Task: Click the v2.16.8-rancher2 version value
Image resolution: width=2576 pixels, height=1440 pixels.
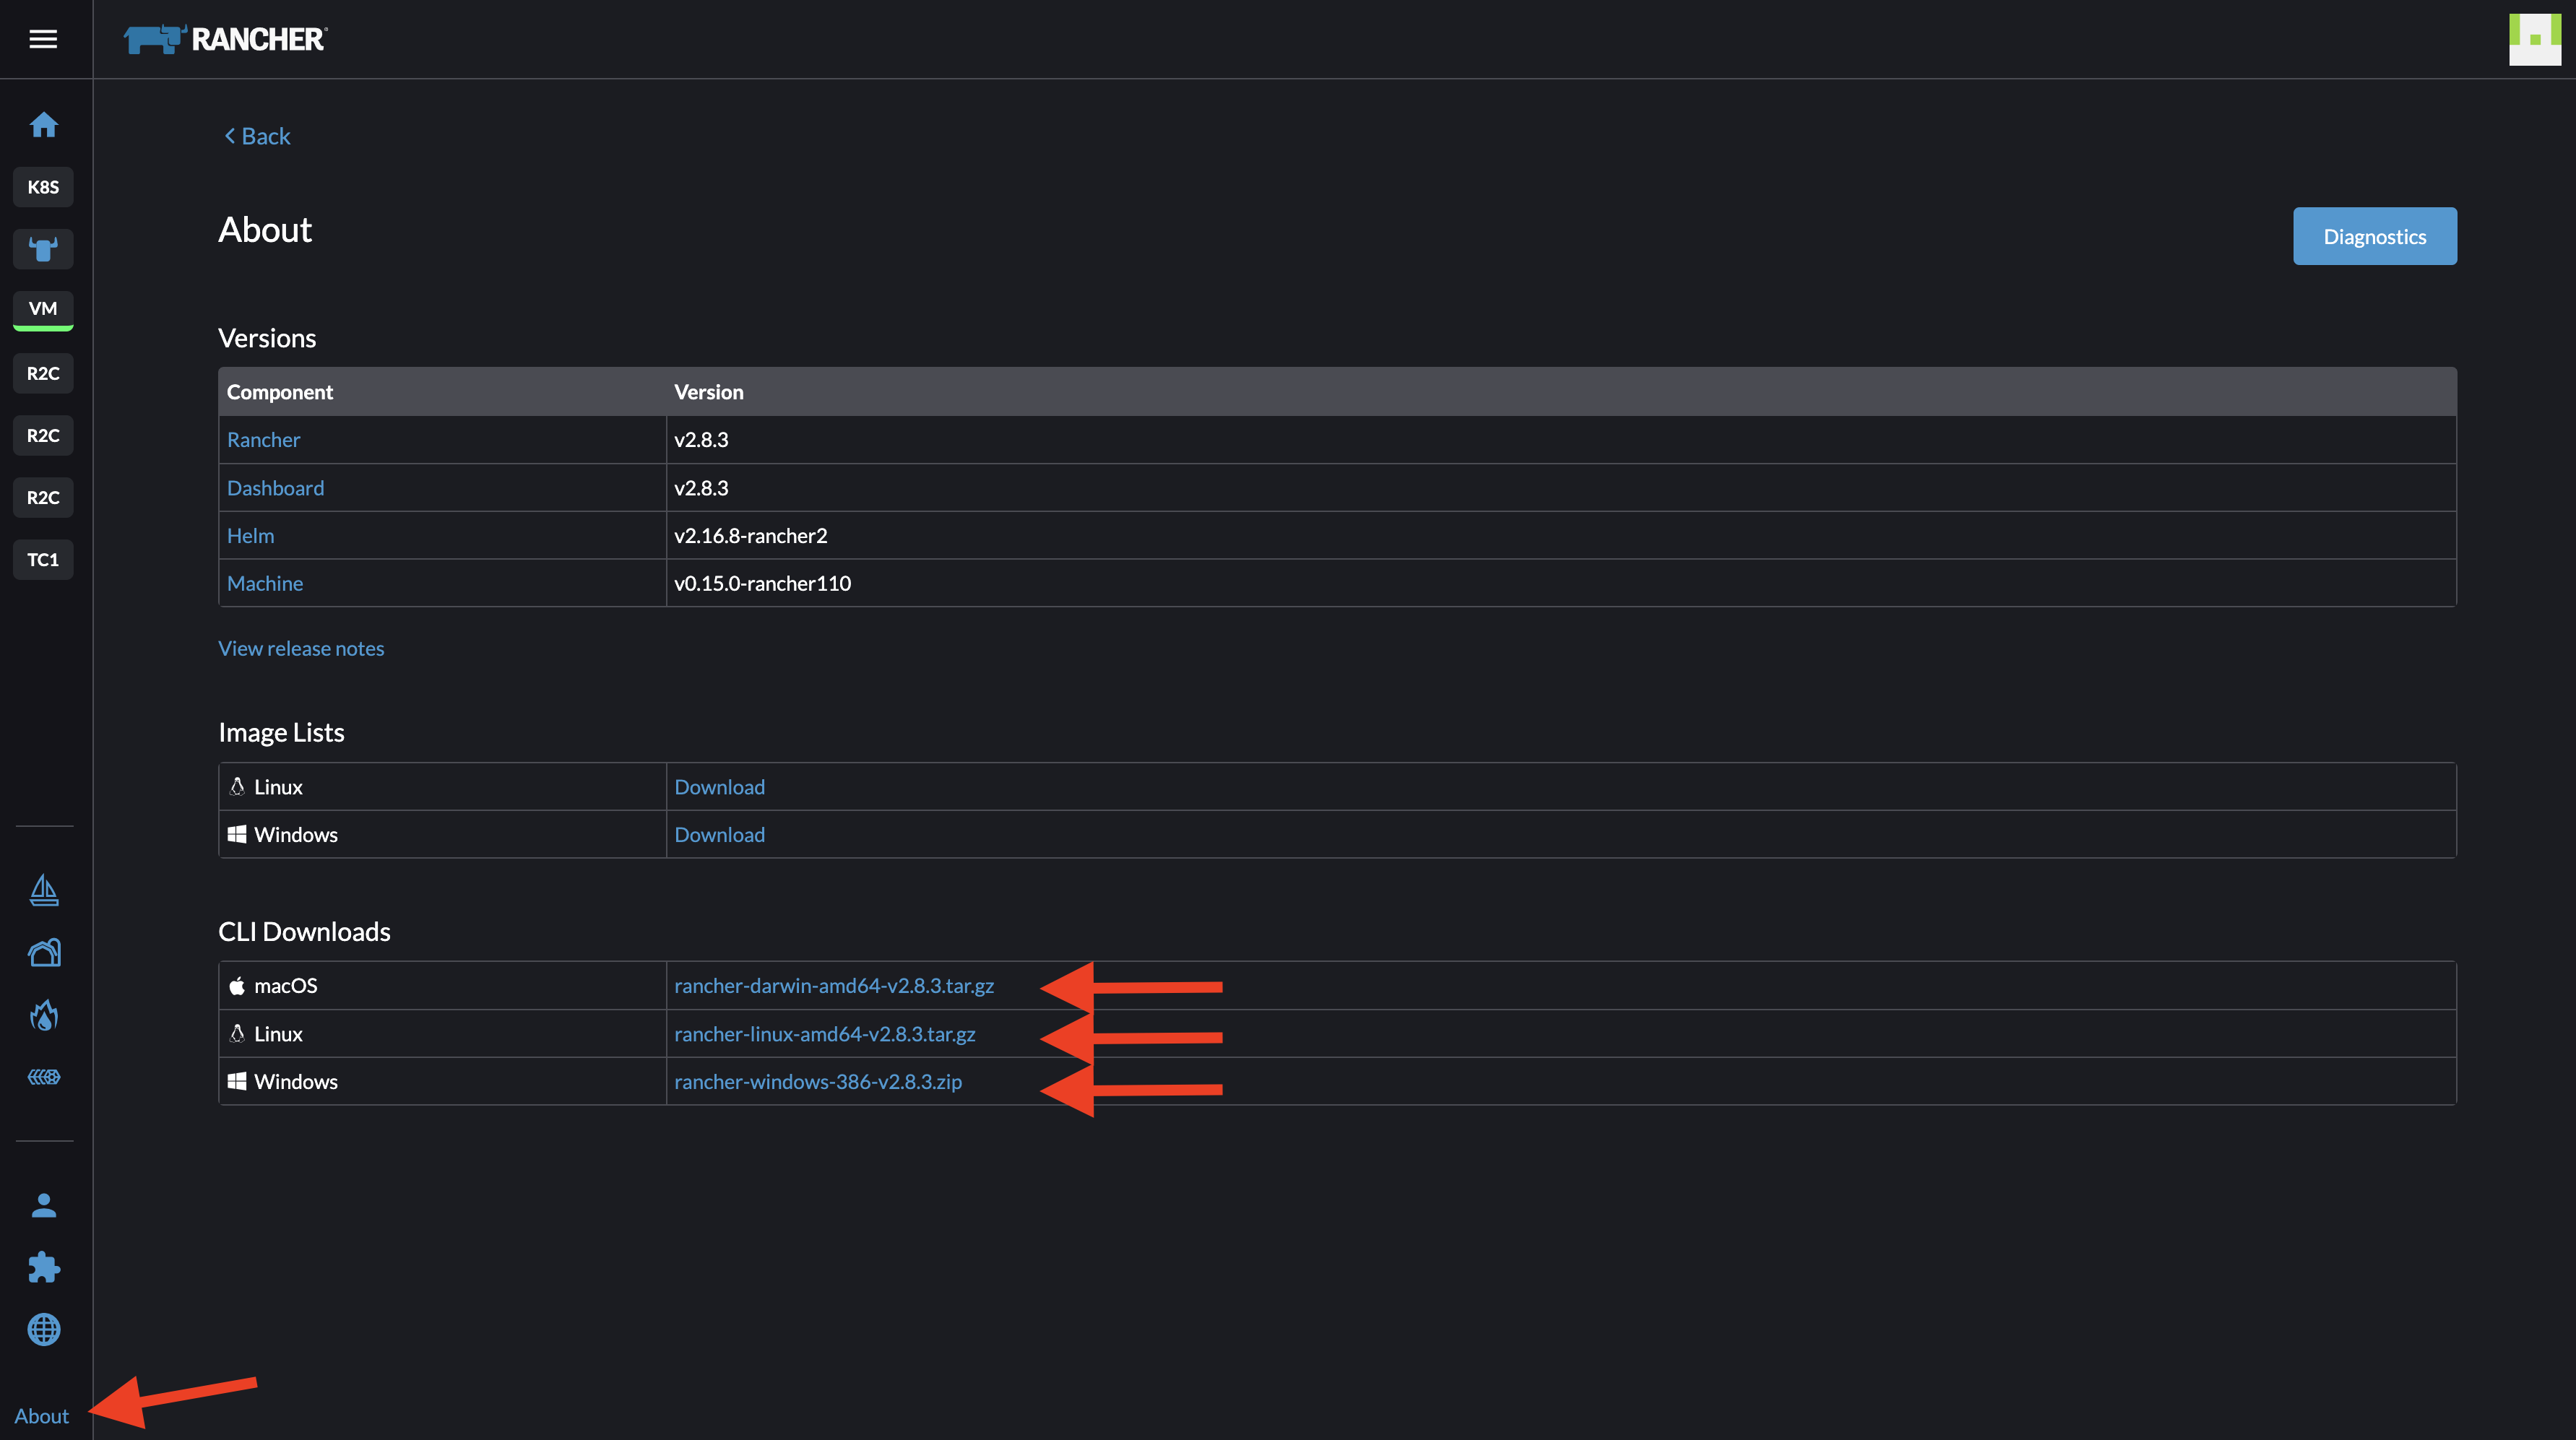Action: [x=750, y=536]
